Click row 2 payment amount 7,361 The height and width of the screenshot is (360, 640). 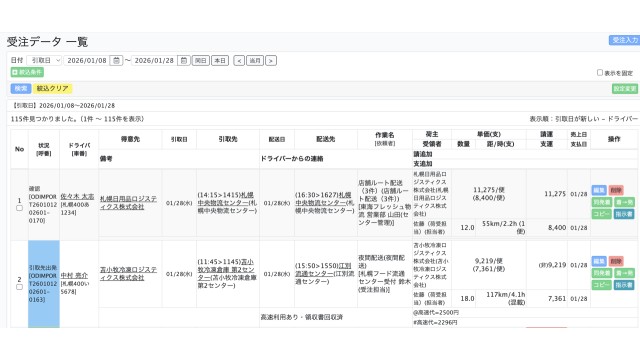557,299
